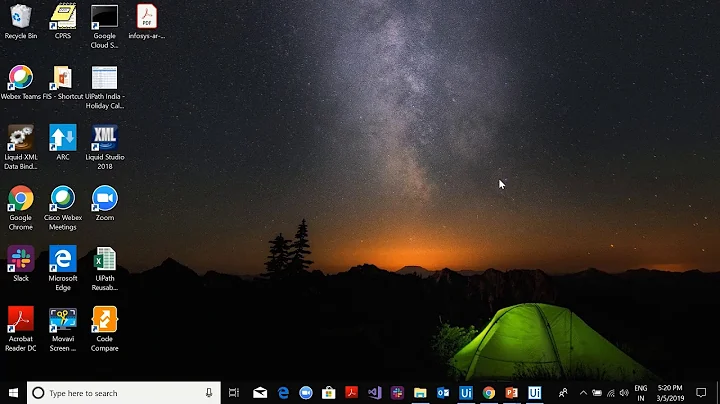Select the Google Chrome desktop icon
The image size is (720, 404).
[x=21, y=208]
